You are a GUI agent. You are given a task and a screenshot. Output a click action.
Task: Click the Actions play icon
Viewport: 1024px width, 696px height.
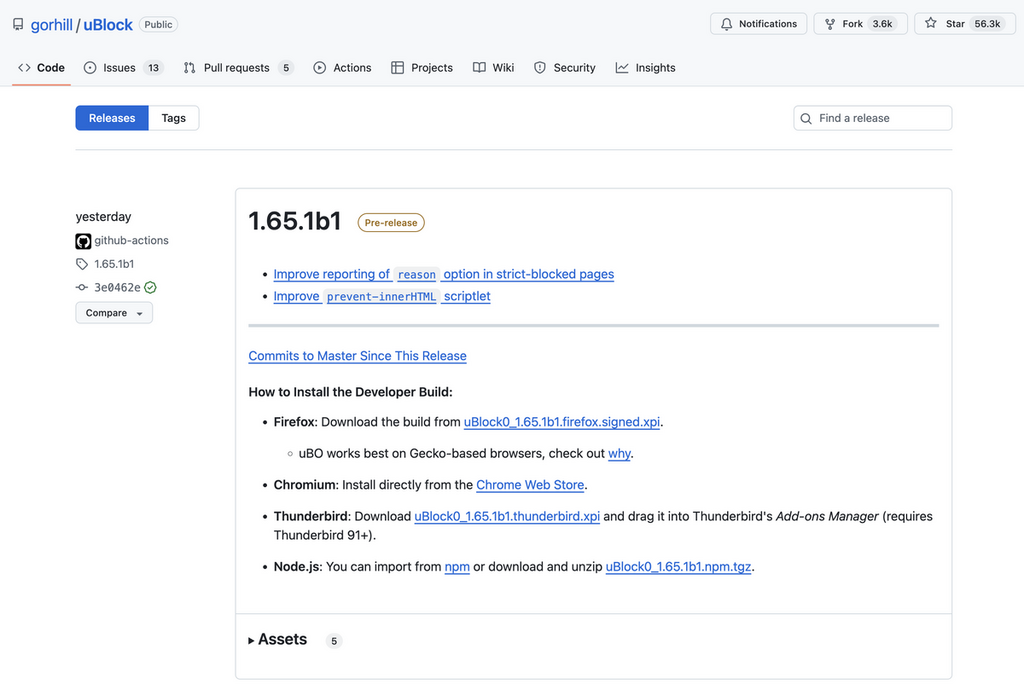coord(319,68)
